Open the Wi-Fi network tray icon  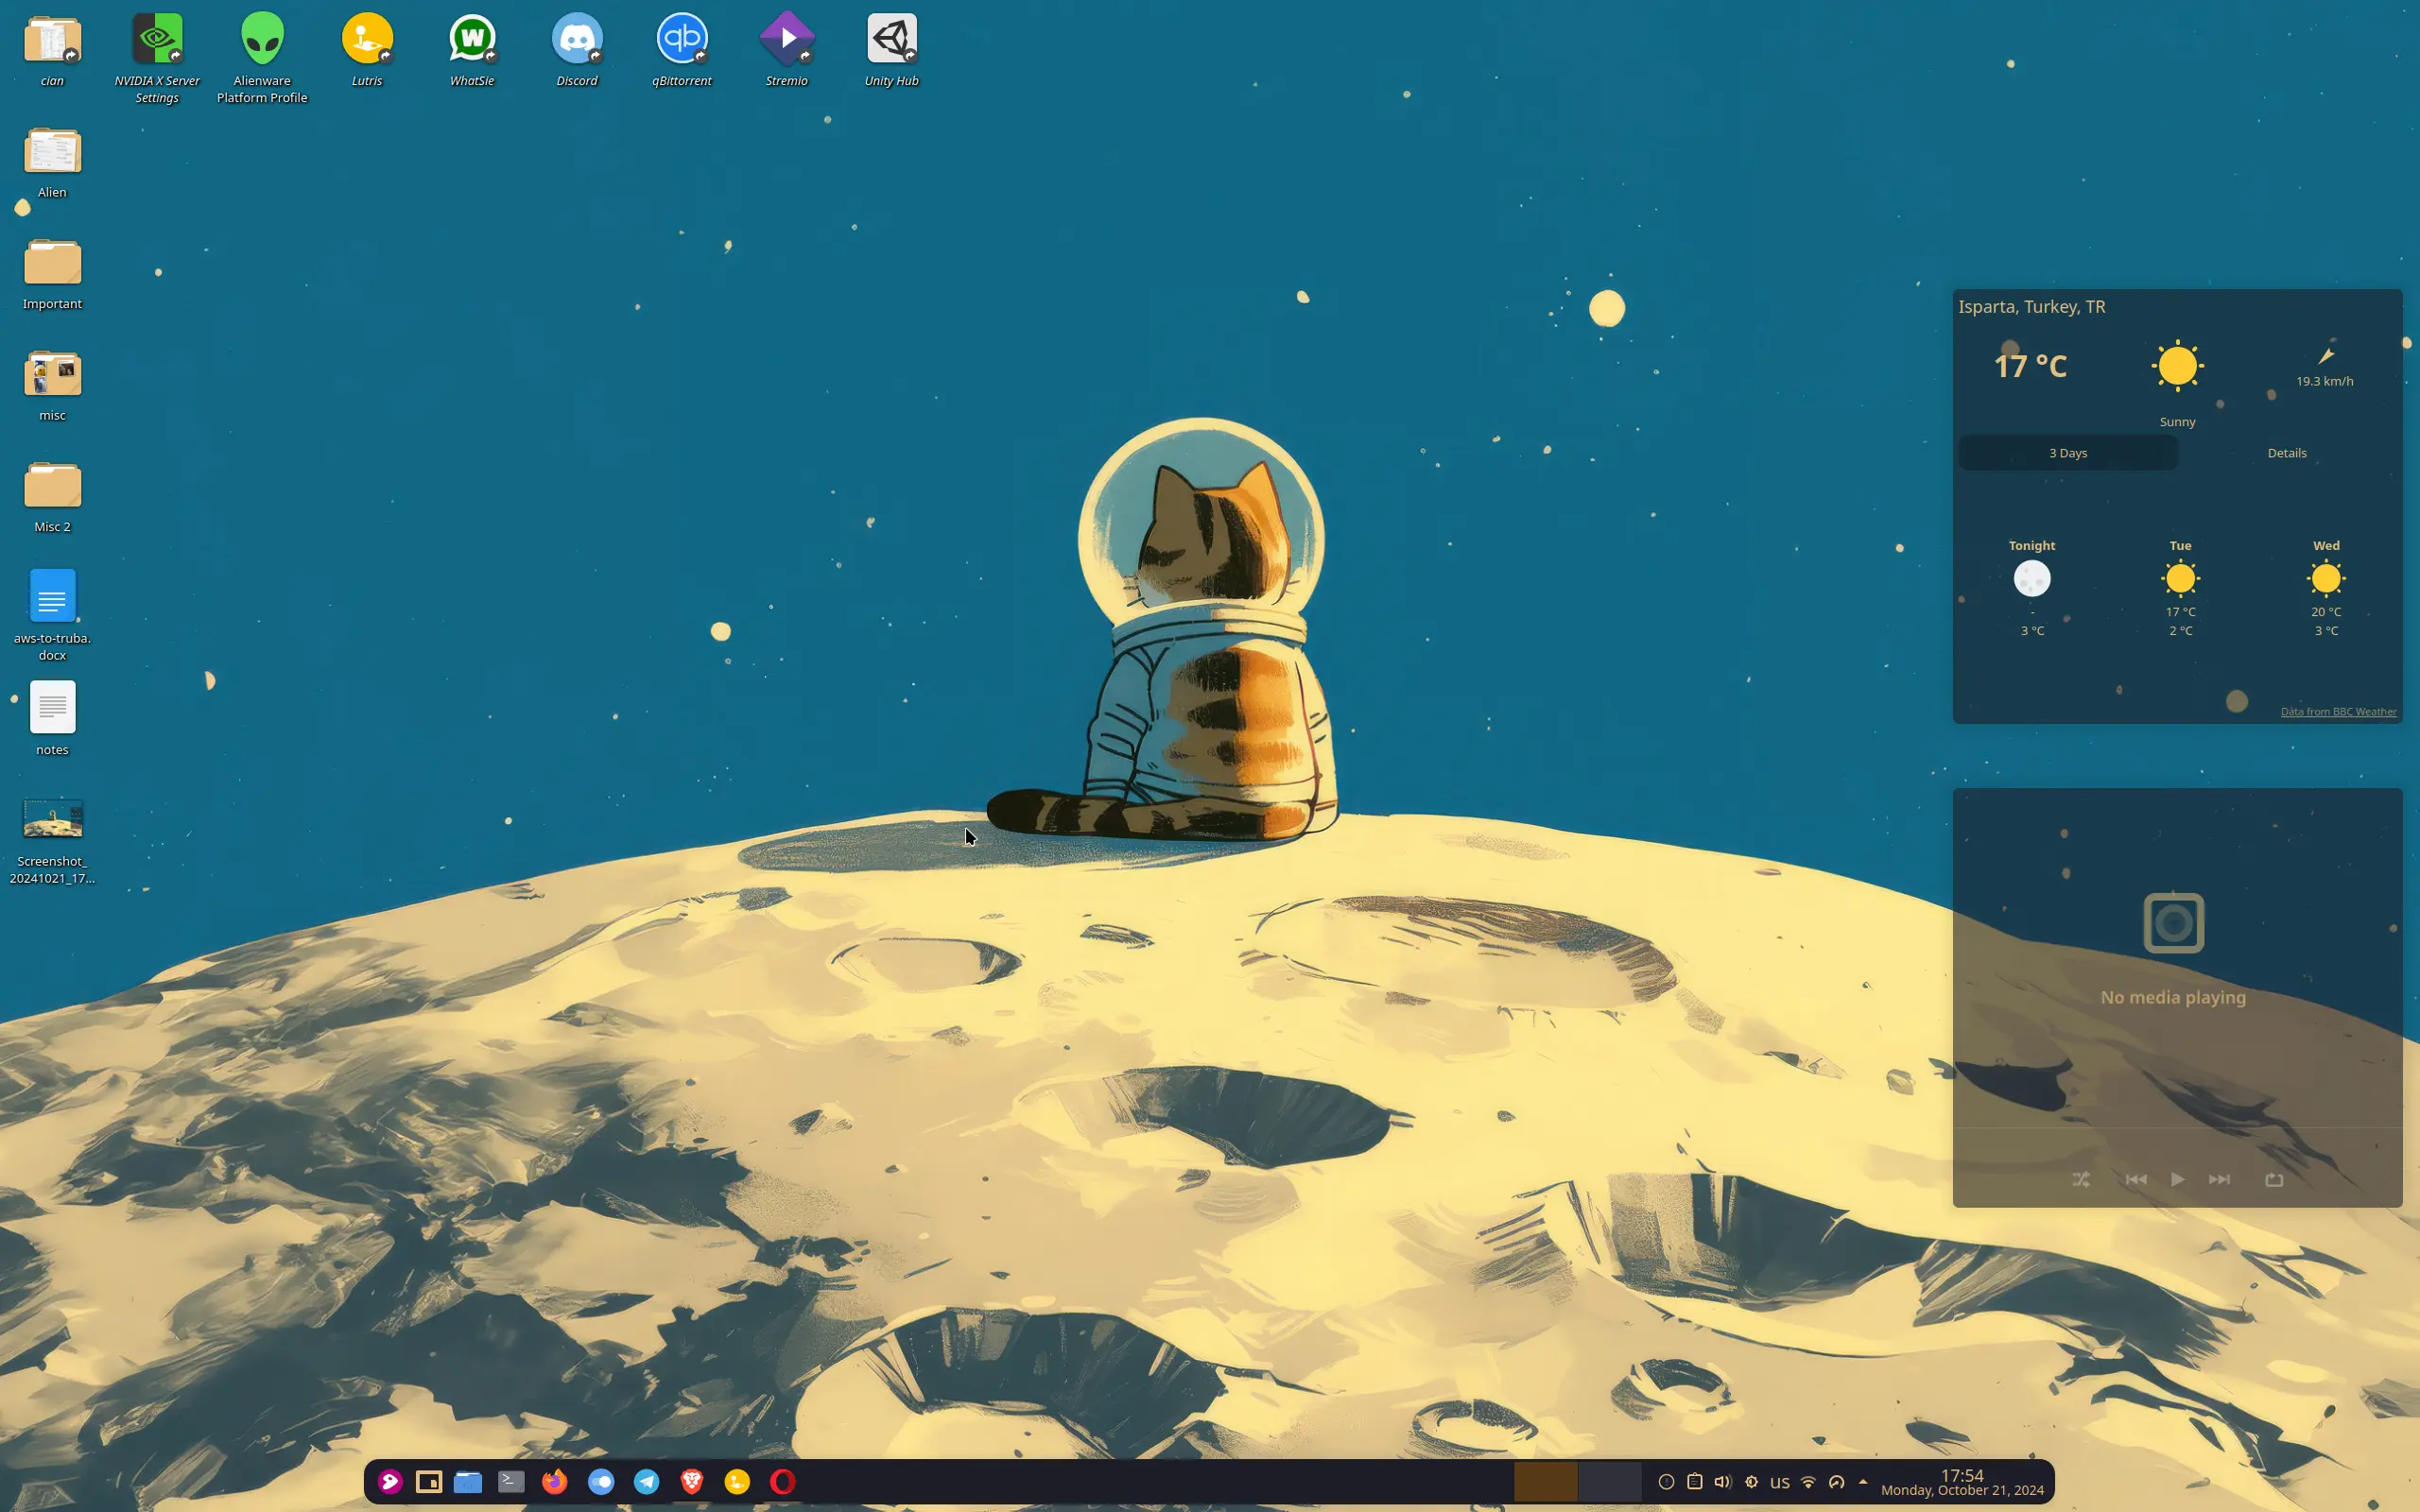click(x=1808, y=1482)
